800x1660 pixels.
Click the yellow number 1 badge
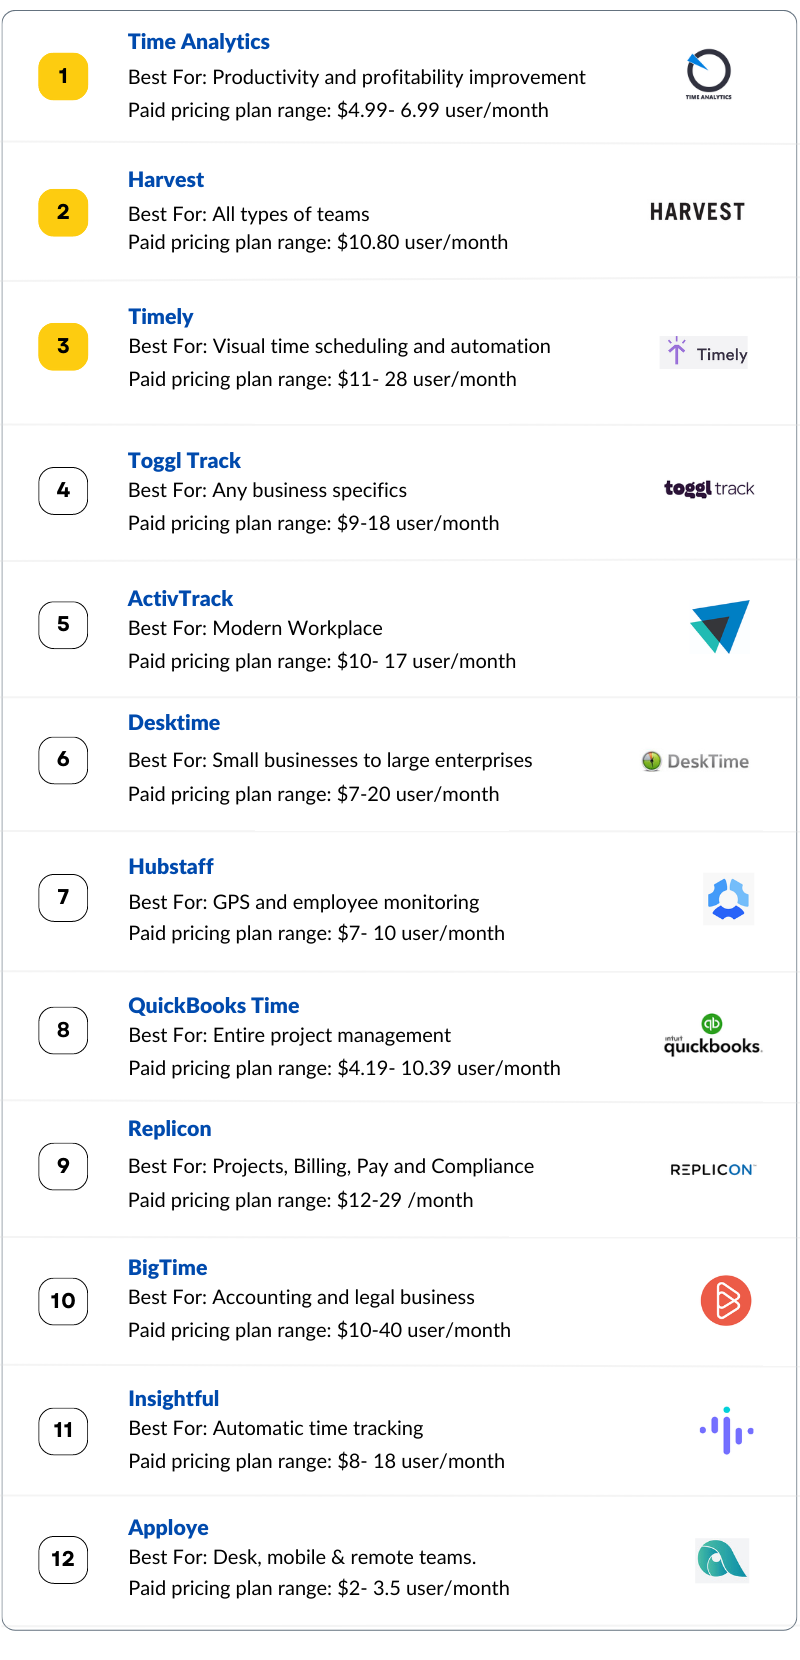(63, 76)
